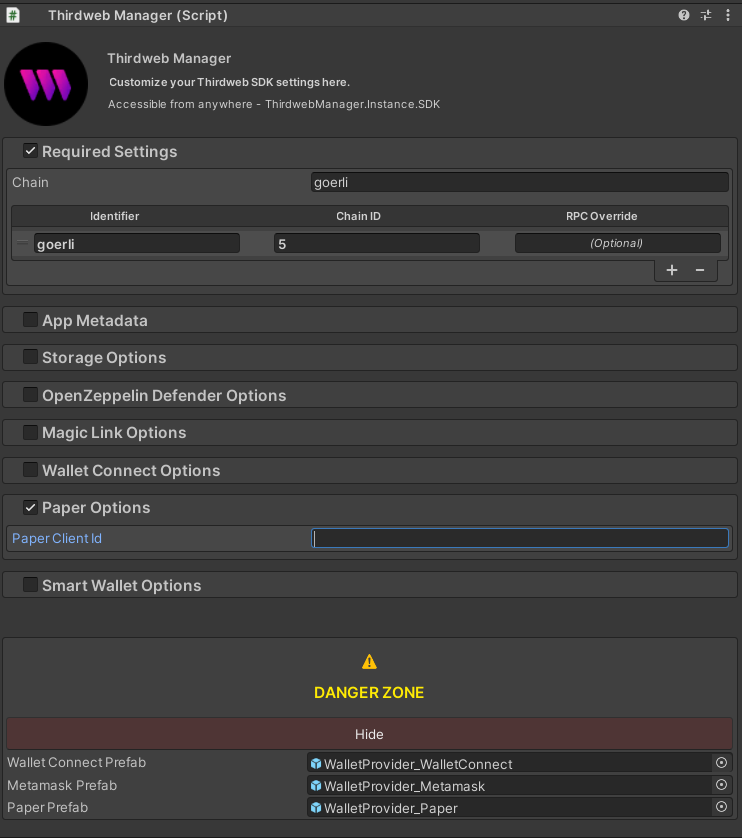Collapse the Paper Options section title
The image size is (742, 838).
[x=96, y=507]
